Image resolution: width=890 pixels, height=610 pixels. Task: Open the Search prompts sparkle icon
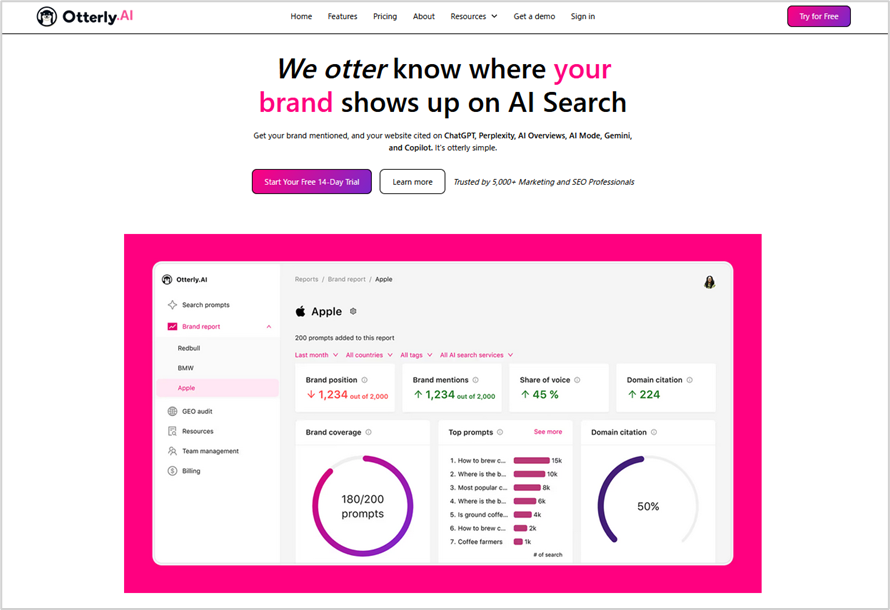coord(173,305)
